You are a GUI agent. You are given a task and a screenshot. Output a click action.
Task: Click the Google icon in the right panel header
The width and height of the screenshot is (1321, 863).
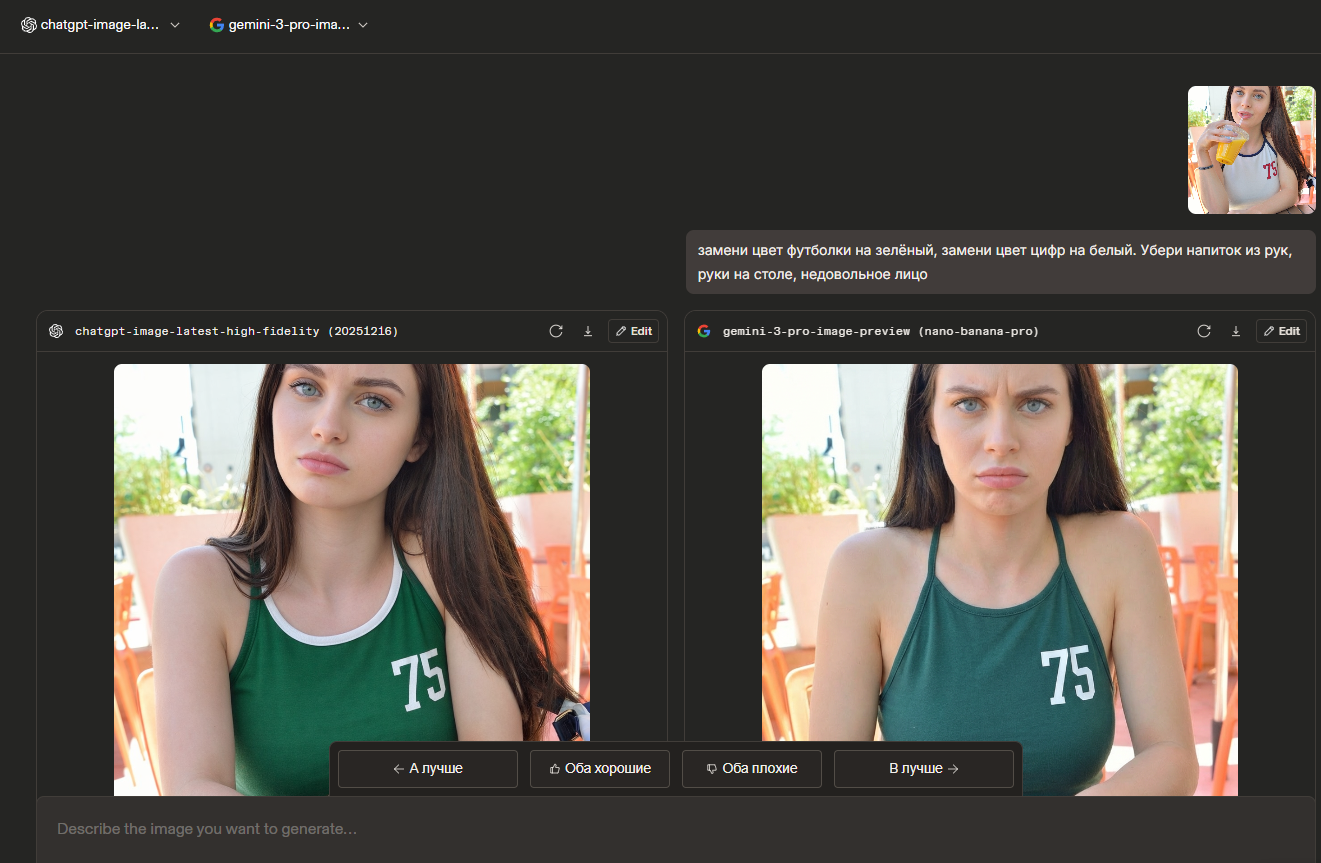(704, 331)
